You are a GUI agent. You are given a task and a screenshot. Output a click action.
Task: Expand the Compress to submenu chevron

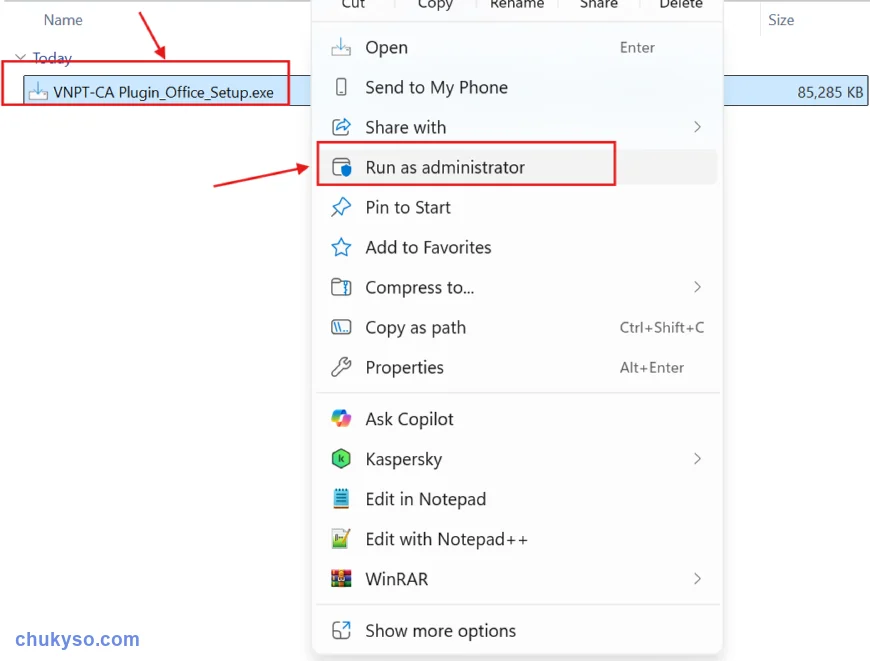tap(697, 287)
